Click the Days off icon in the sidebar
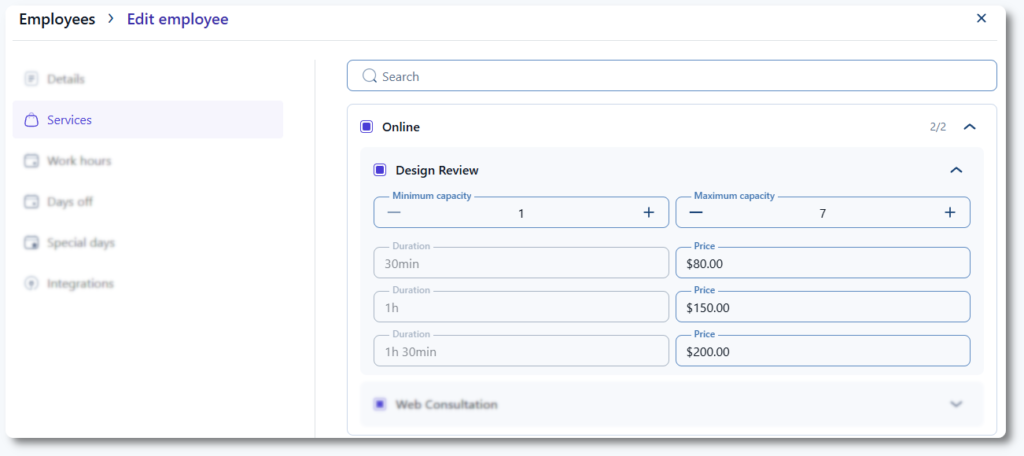Viewport: 1024px width, 456px height. 31,202
